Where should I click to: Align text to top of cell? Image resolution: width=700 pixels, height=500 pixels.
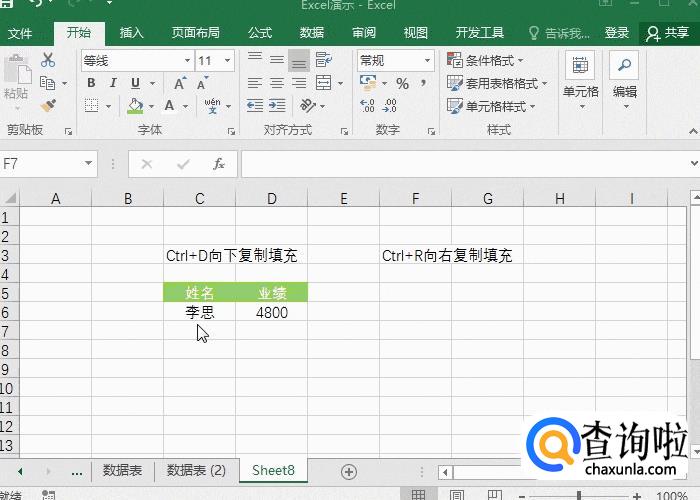click(255, 59)
